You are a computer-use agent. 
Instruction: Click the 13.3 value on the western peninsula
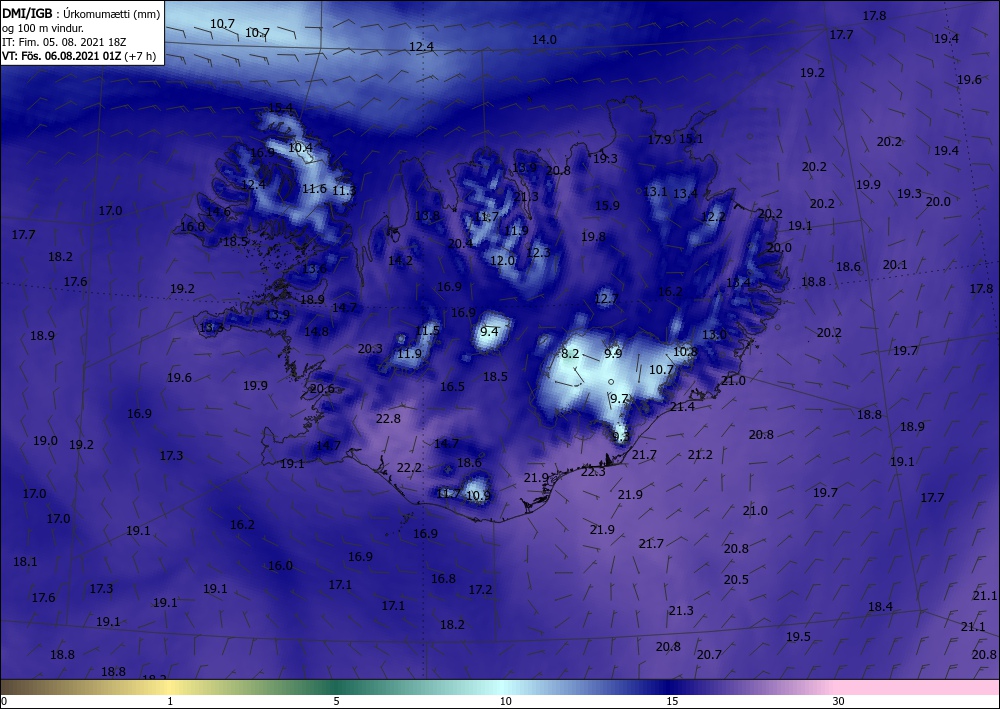212,328
